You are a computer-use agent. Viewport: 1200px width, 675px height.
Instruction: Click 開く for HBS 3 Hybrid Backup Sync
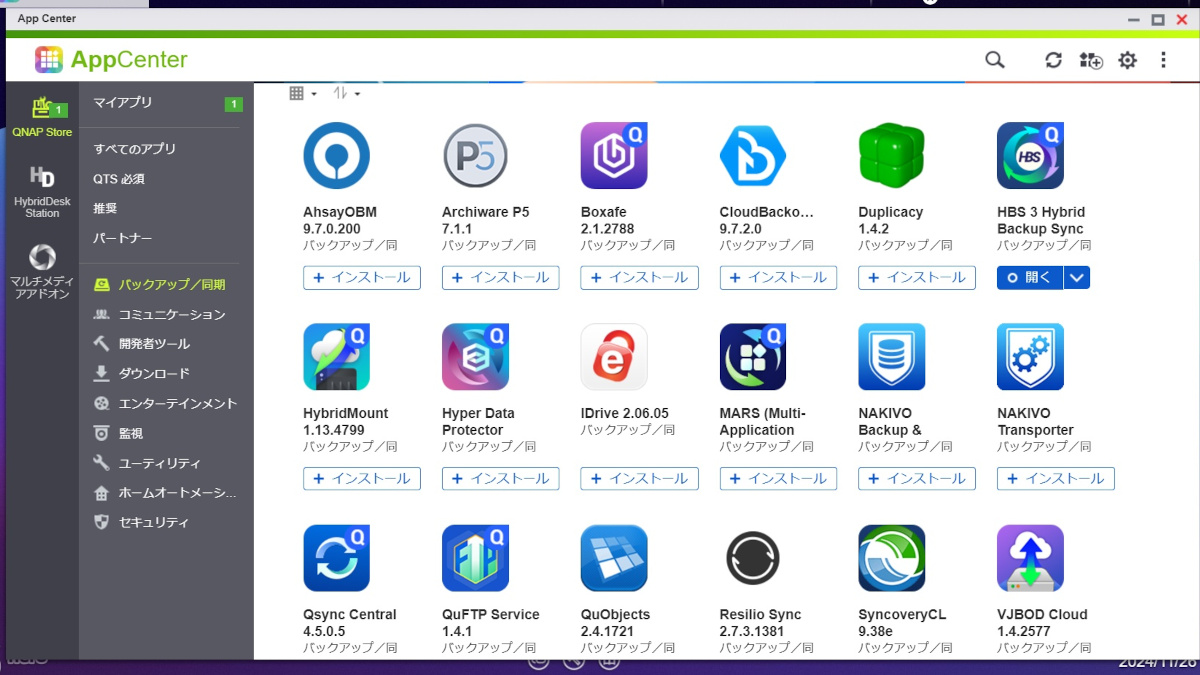pos(1030,278)
